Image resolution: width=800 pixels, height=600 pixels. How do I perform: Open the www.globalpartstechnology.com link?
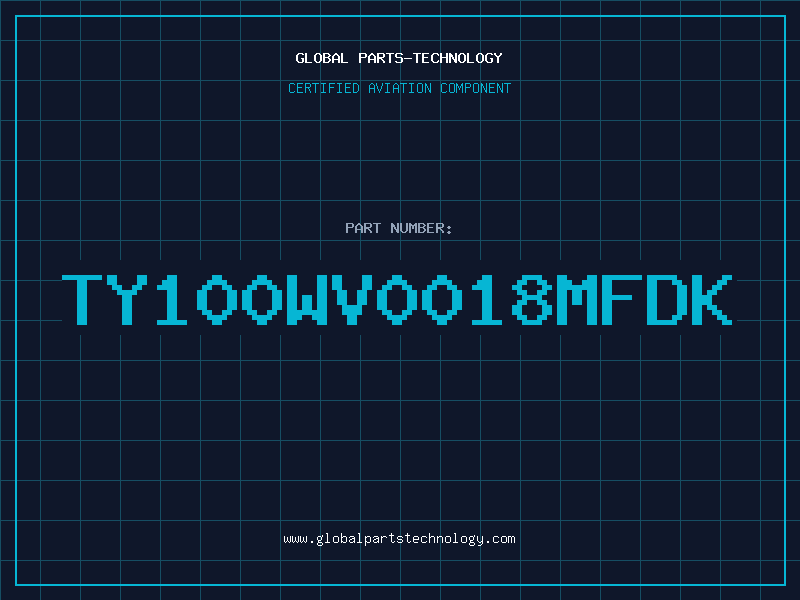(399, 539)
